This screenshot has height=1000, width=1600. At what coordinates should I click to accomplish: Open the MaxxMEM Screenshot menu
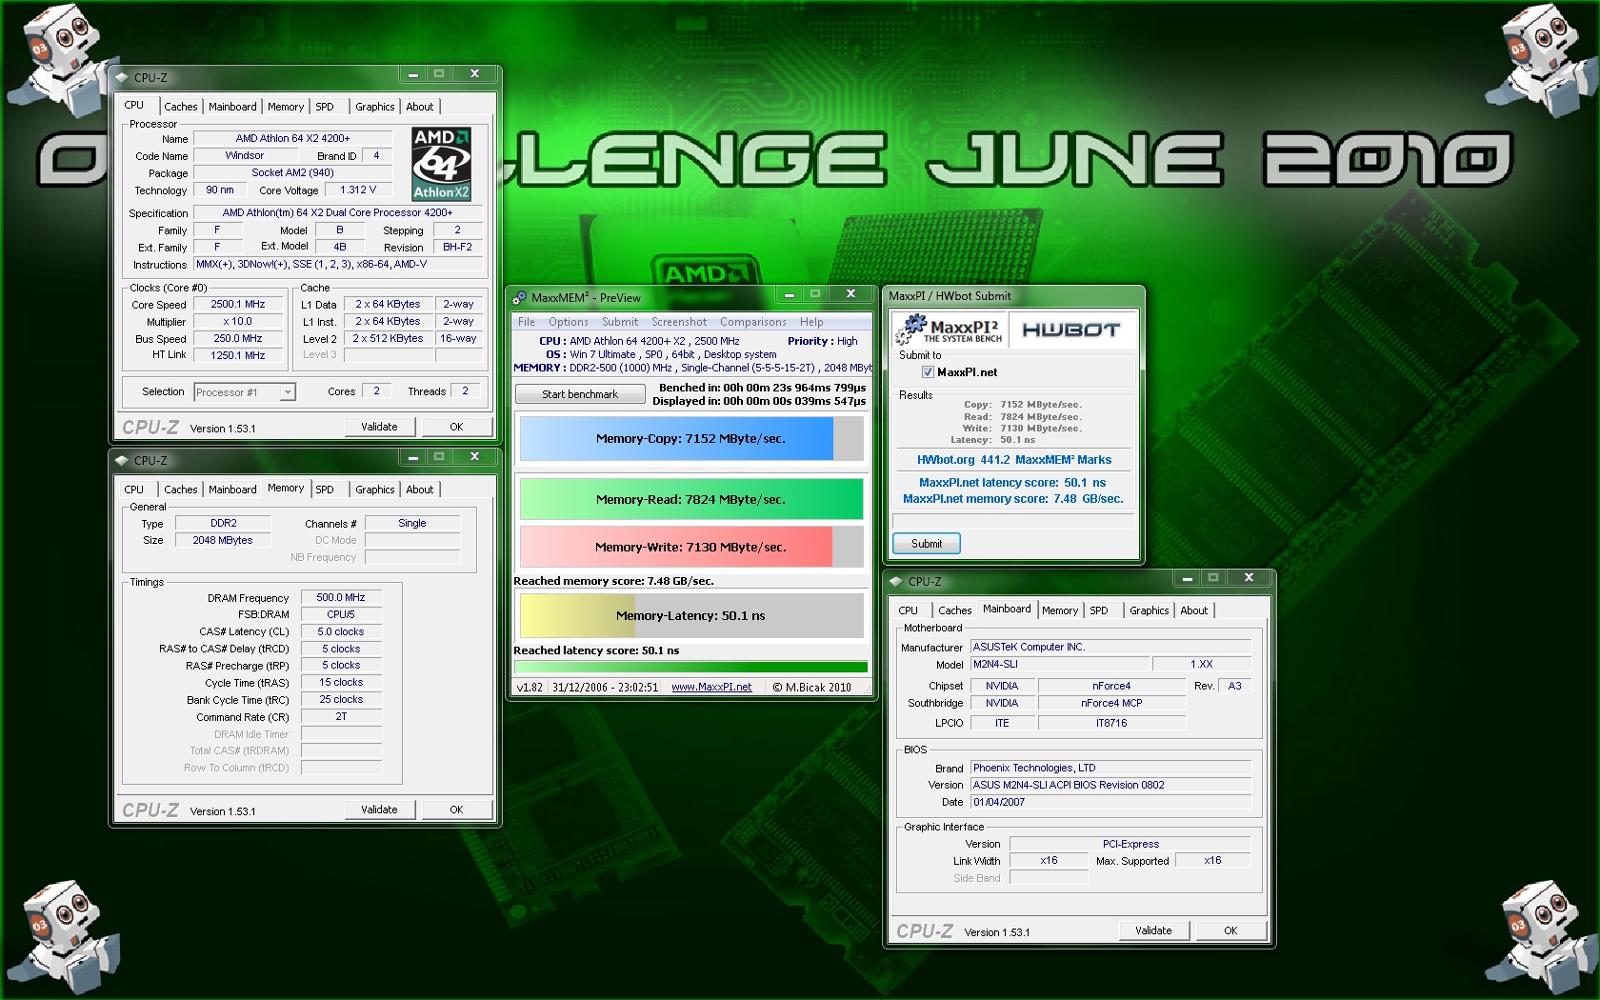[x=679, y=322]
